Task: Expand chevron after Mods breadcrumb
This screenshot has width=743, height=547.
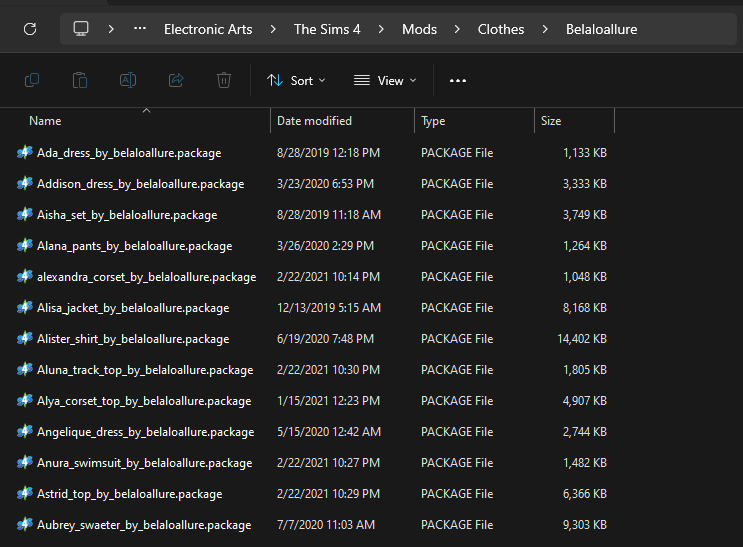Action: pos(457,29)
